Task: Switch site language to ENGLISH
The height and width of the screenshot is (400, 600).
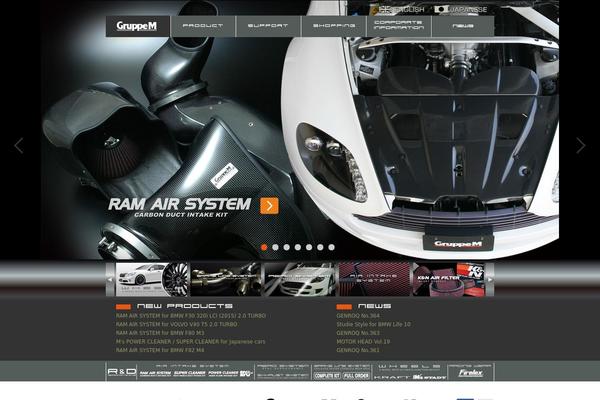Action: tap(402, 9)
